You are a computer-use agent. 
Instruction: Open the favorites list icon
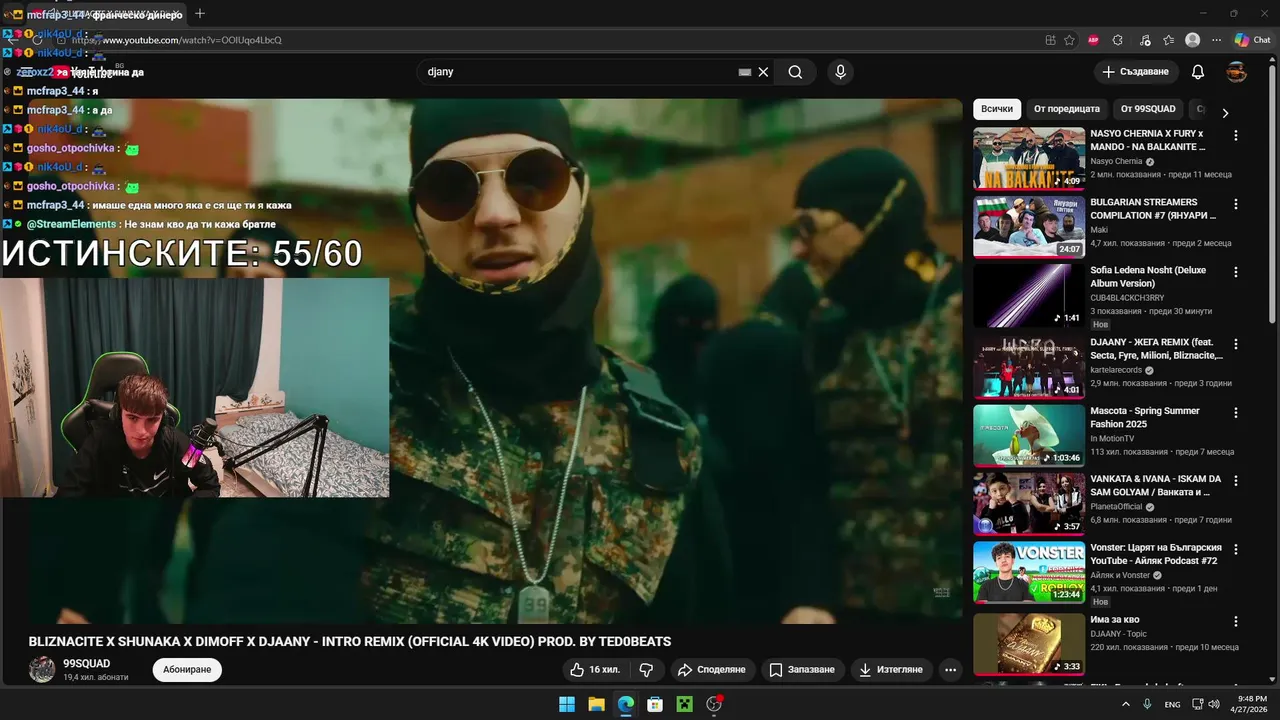click(x=1169, y=40)
